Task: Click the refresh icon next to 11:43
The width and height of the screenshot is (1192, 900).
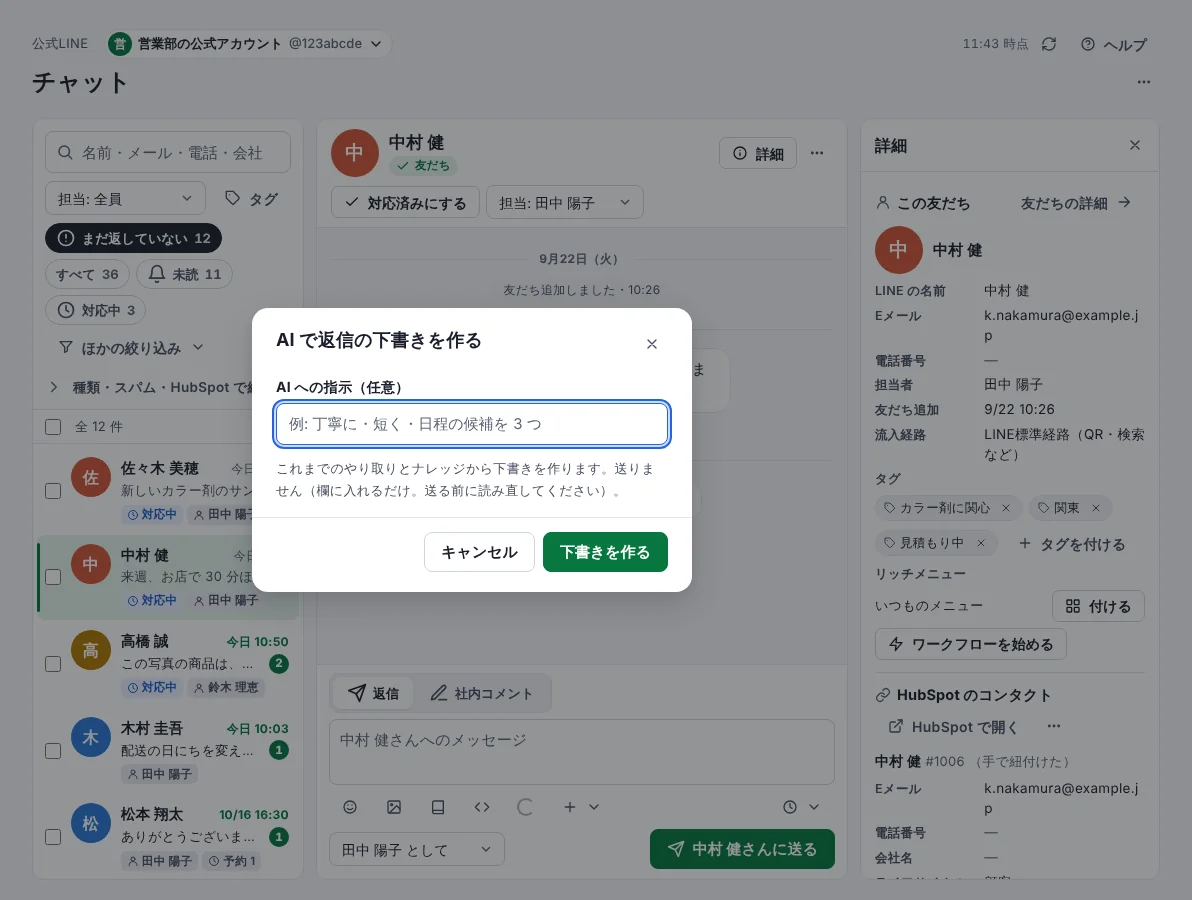Action: 1049,44
